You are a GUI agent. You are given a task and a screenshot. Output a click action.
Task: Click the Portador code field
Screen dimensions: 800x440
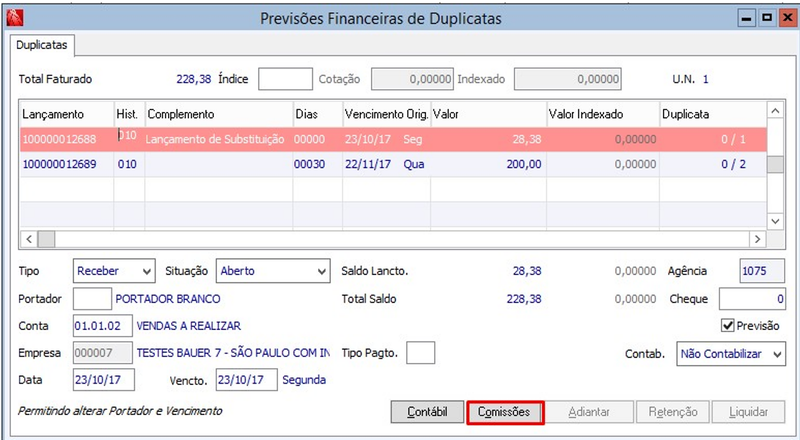pyautogui.click(x=92, y=299)
